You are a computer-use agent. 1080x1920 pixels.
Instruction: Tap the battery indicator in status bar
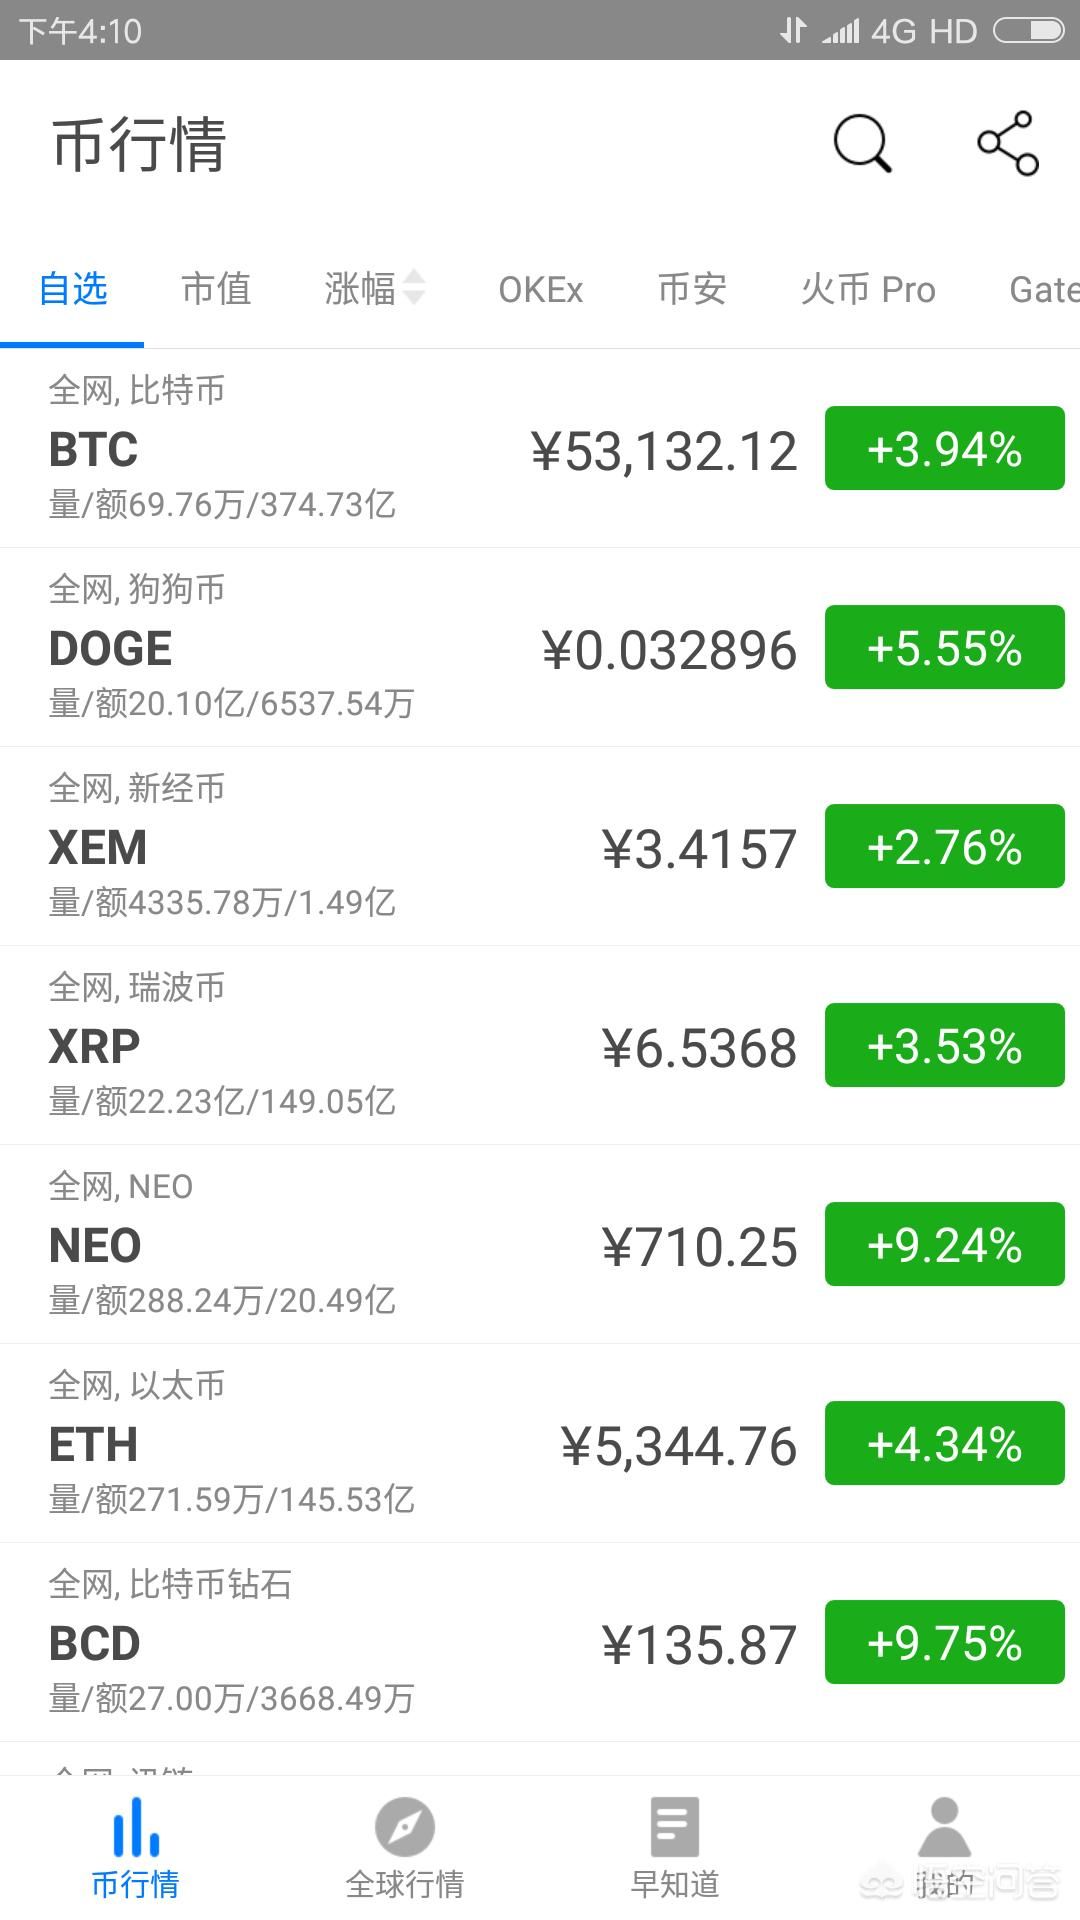tap(1029, 31)
